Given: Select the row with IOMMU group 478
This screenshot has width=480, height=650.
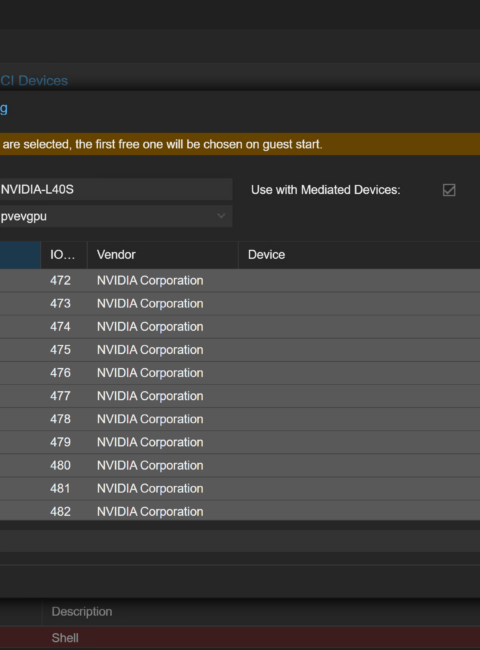Looking at the screenshot, I should [x=240, y=419].
